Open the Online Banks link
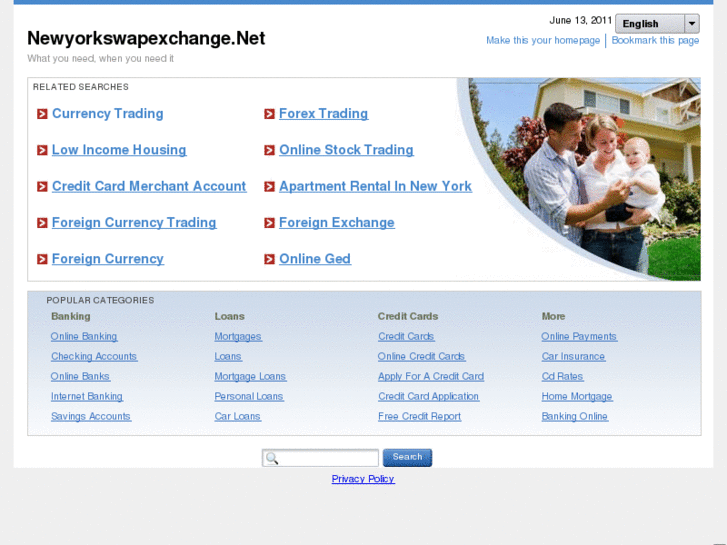Viewport: 727px width, 545px height. pyautogui.click(x=80, y=377)
